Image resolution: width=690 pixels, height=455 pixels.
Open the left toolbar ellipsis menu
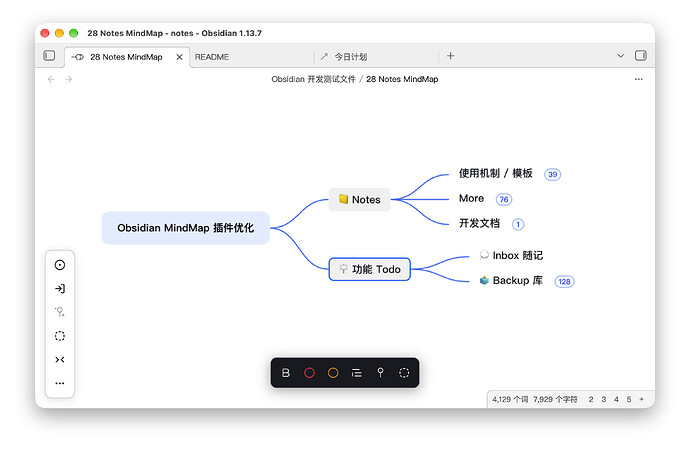click(60, 383)
